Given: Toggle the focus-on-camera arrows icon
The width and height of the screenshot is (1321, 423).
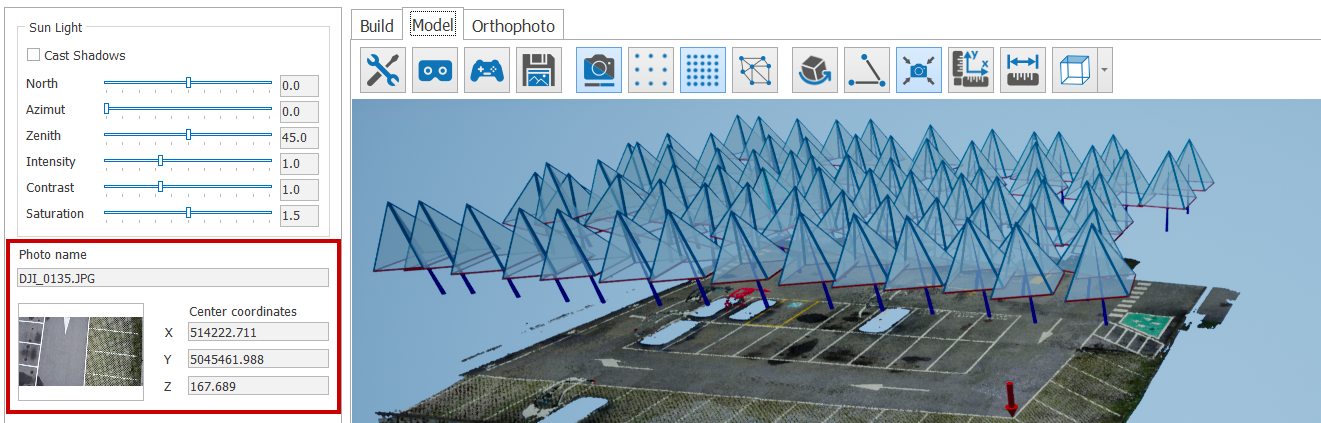Looking at the screenshot, I should (x=919, y=70).
